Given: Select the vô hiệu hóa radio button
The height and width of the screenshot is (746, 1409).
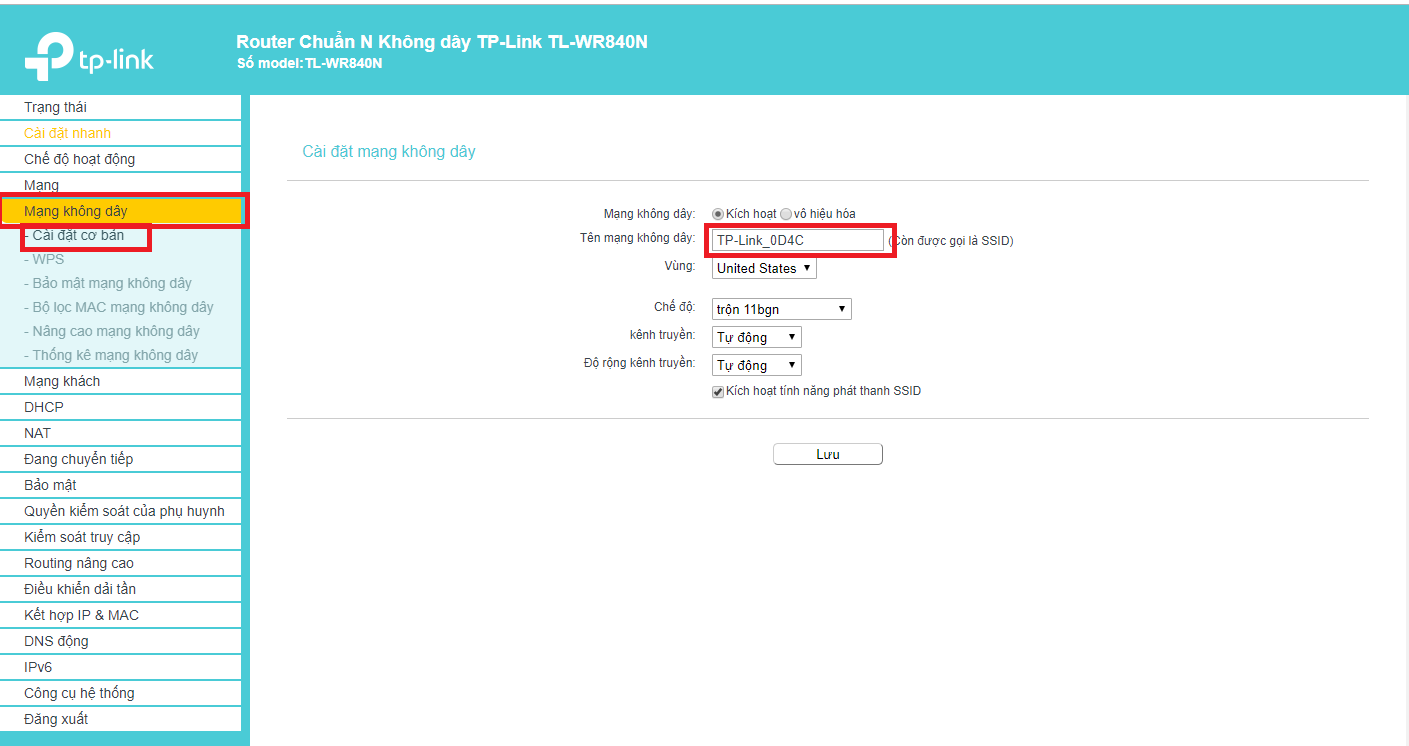Looking at the screenshot, I should tap(786, 214).
